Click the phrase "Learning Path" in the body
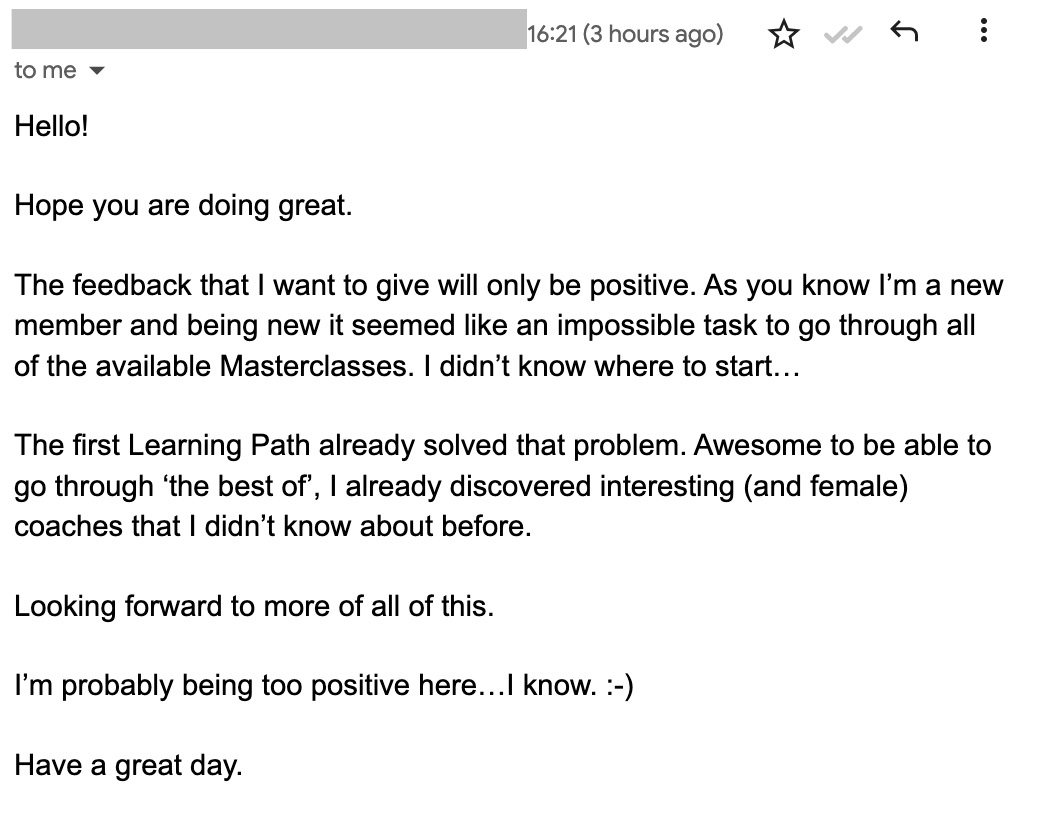 (x=218, y=446)
